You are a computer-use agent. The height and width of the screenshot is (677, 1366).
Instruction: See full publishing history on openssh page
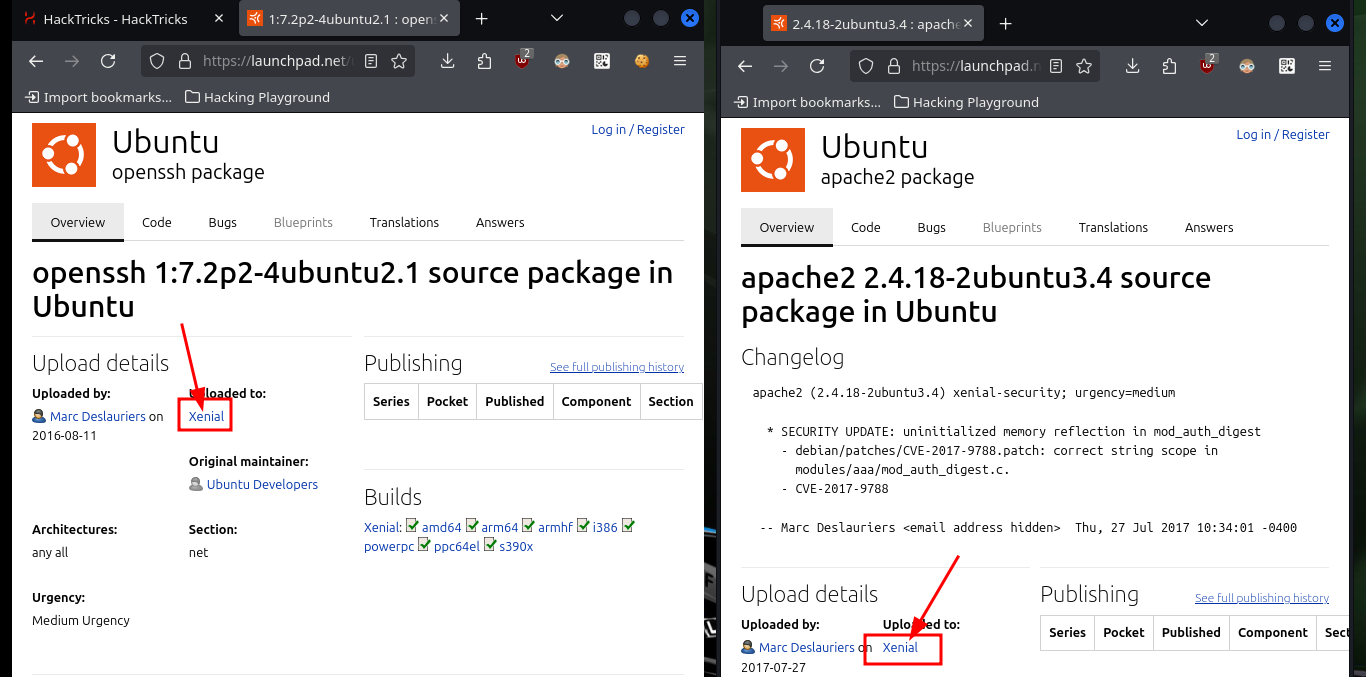coord(617,367)
